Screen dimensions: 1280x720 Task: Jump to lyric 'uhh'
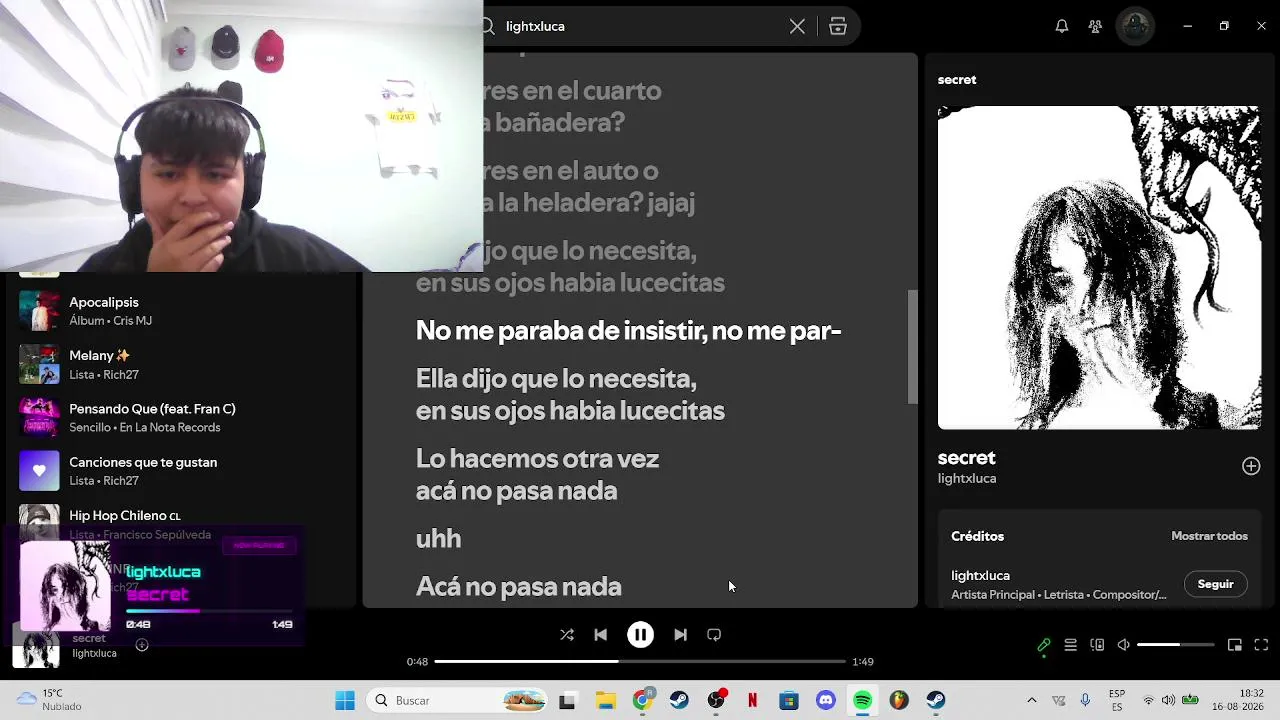click(438, 539)
